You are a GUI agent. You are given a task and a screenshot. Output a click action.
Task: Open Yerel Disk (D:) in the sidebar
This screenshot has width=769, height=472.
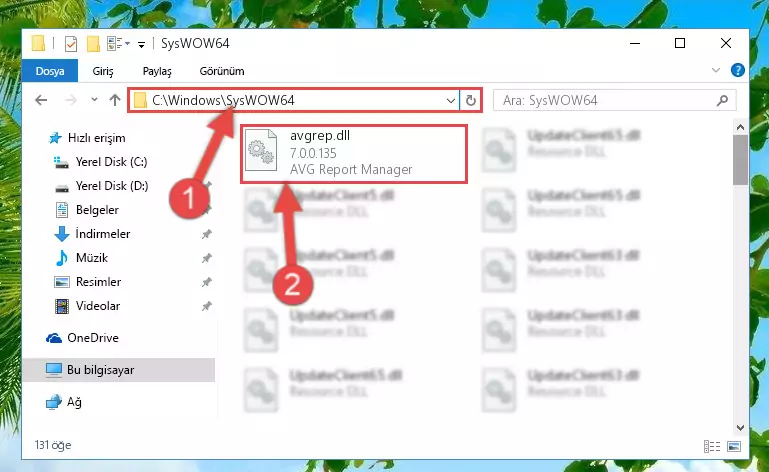pos(101,186)
